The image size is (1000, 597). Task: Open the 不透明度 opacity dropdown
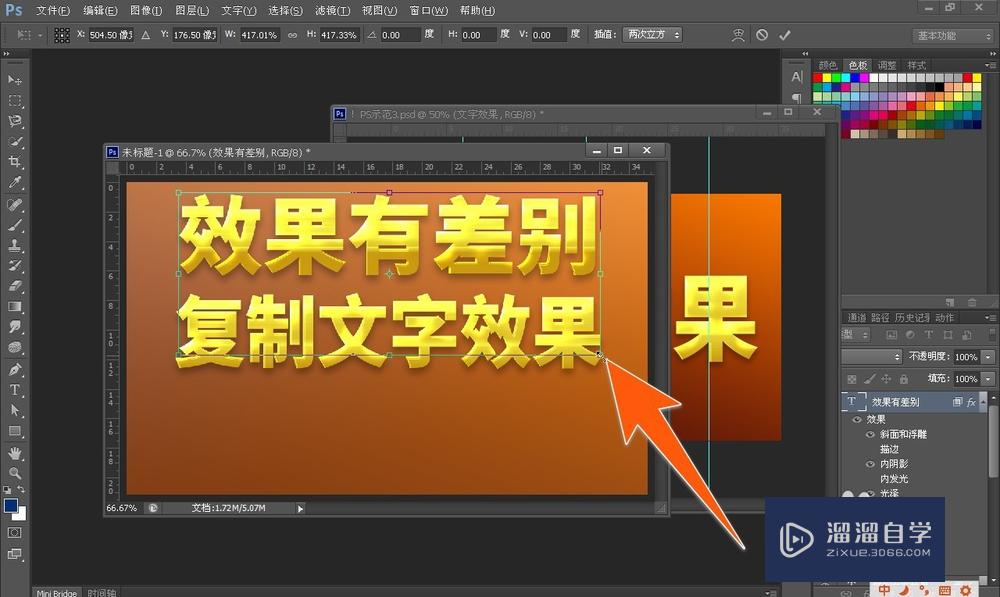pyautogui.click(x=986, y=356)
